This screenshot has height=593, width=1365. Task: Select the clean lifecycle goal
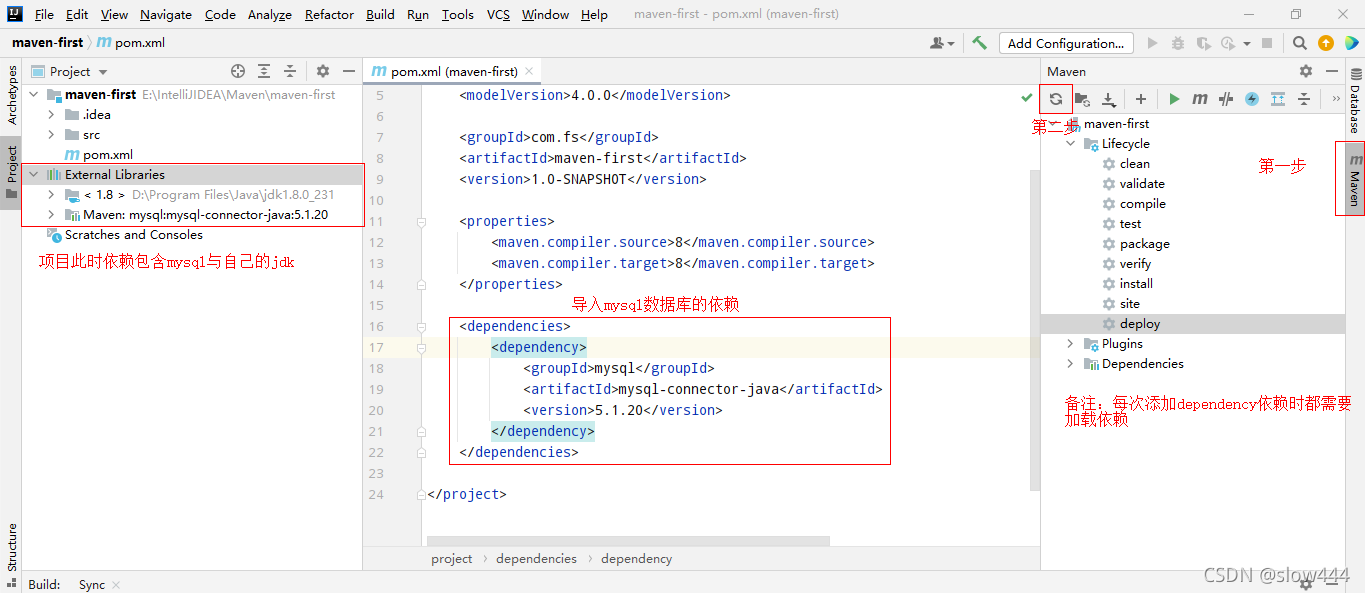1134,163
